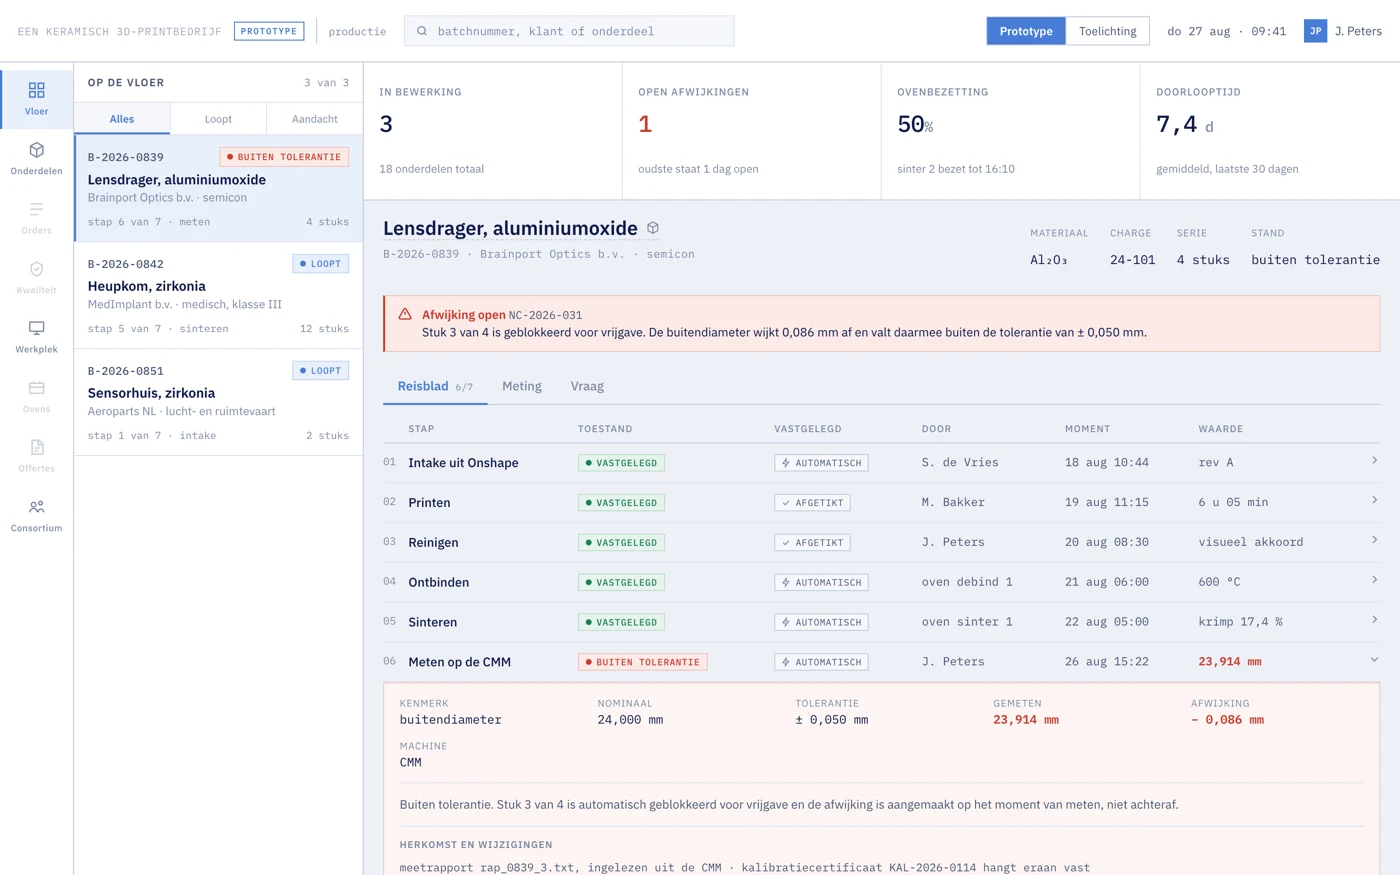Click the warning triangle in Afwijking banner

coord(405,314)
